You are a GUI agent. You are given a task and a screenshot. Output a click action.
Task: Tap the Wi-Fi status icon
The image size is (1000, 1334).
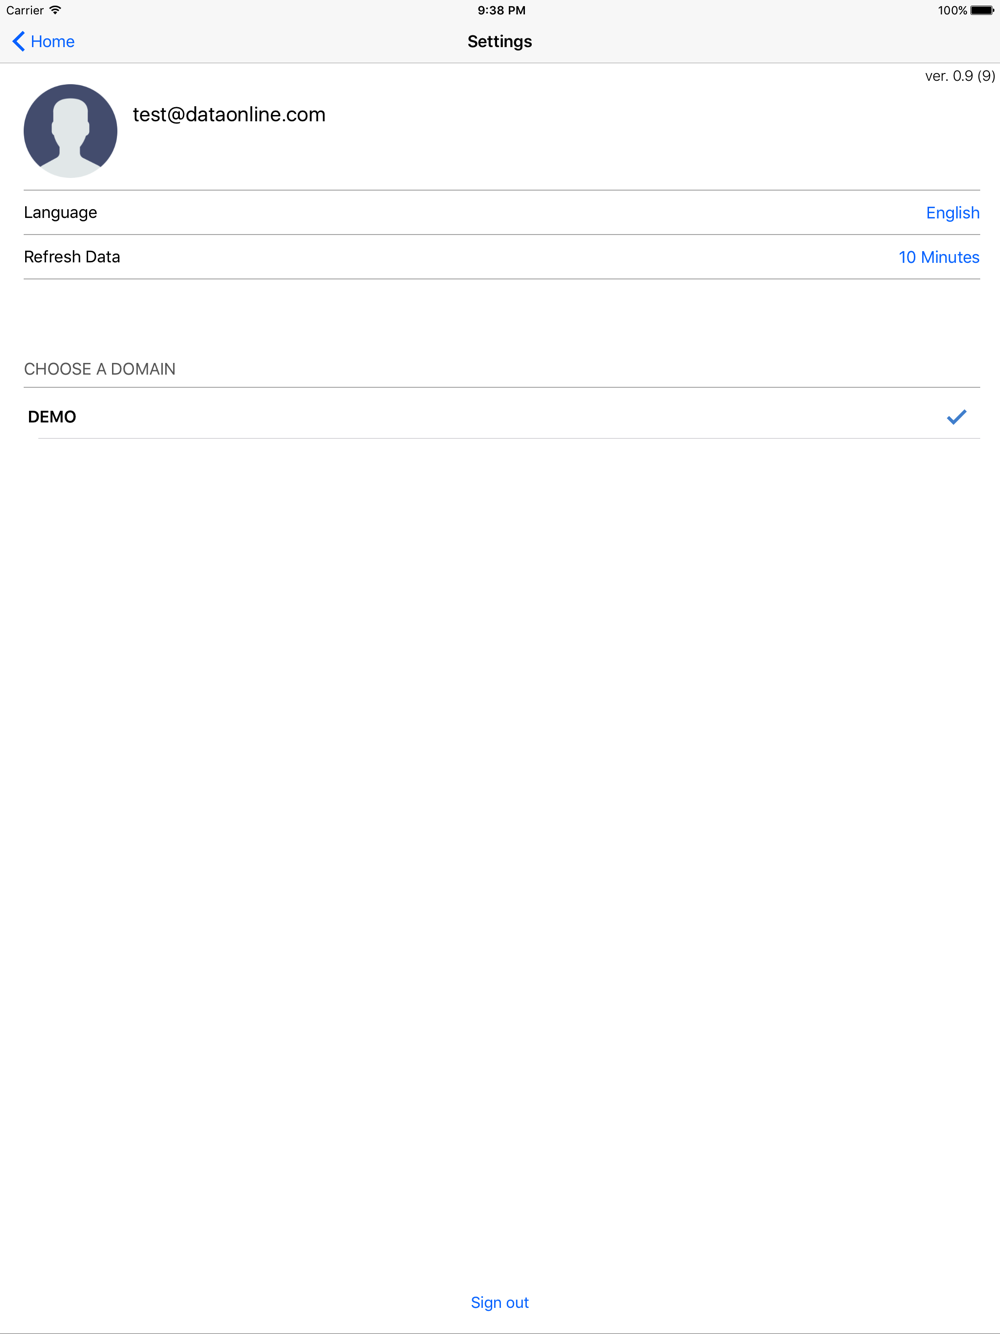pyautogui.click(x=56, y=10)
